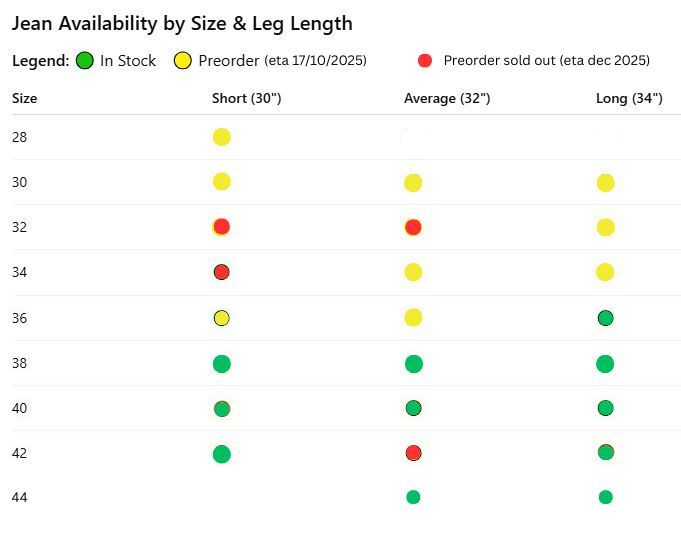Screen dimensions: 681x534
Task: Click the red Preorder sold out legend dot
Action: click(425, 61)
